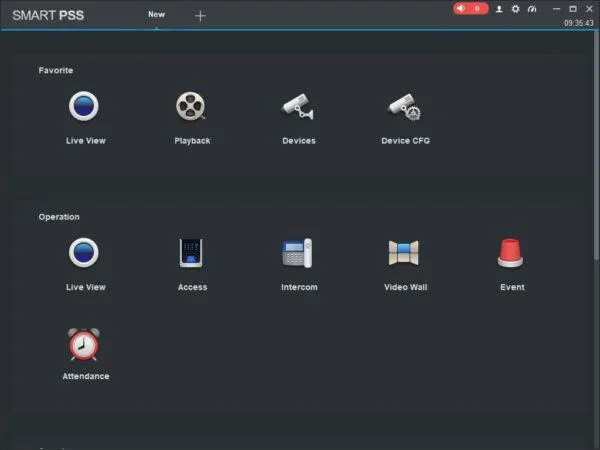Open settings via the gear icon
This screenshot has width=600, height=450.
click(516, 9)
